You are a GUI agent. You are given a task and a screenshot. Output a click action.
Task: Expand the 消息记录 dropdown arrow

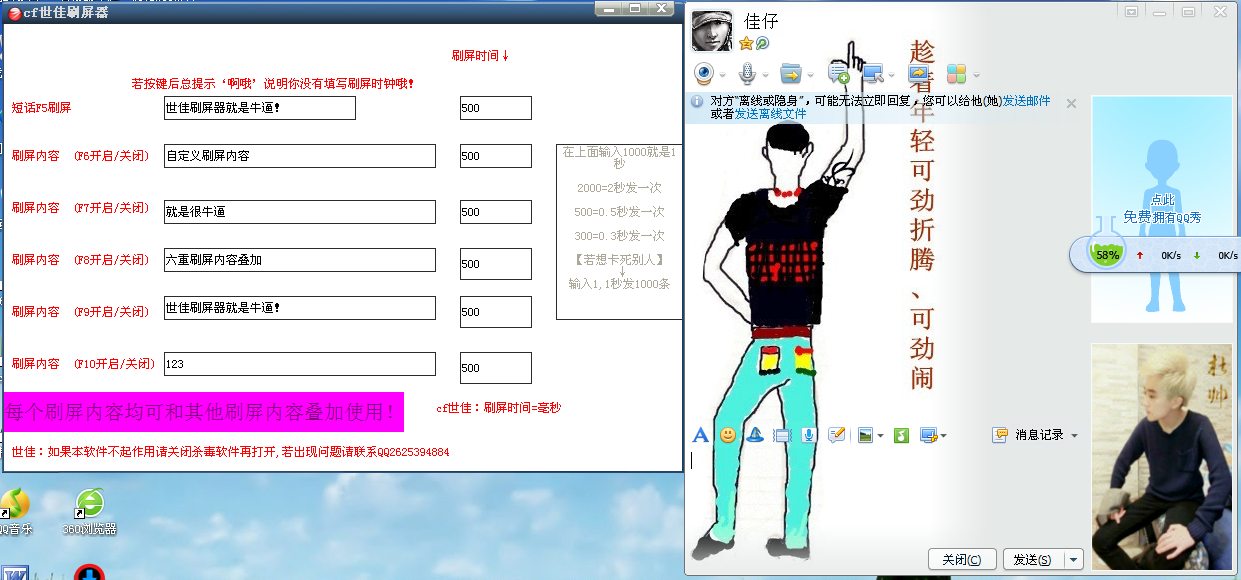coord(1075,436)
